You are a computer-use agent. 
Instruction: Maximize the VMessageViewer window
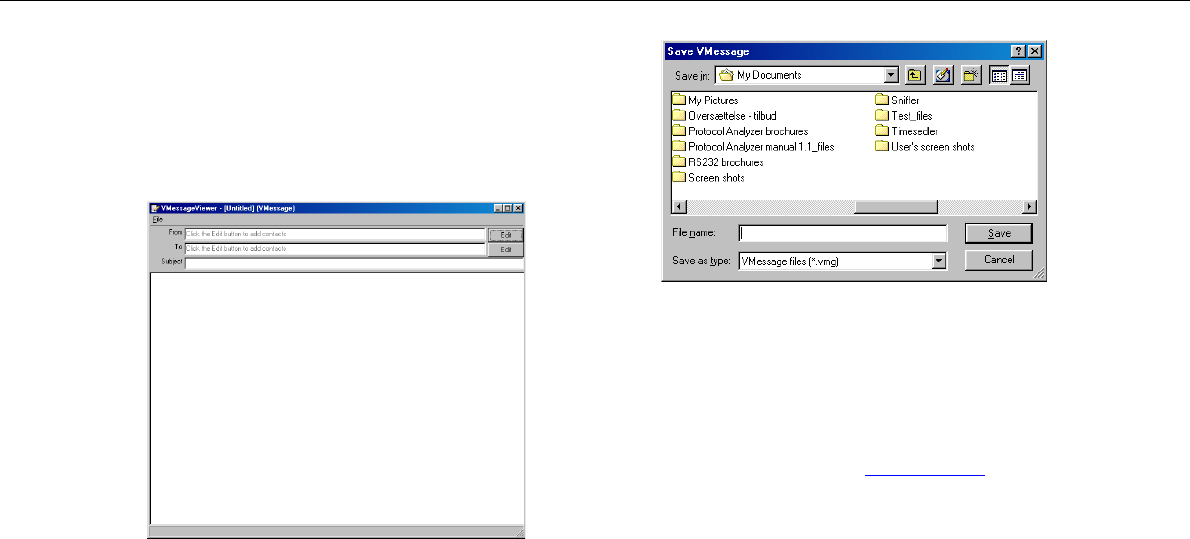click(x=508, y=208)
